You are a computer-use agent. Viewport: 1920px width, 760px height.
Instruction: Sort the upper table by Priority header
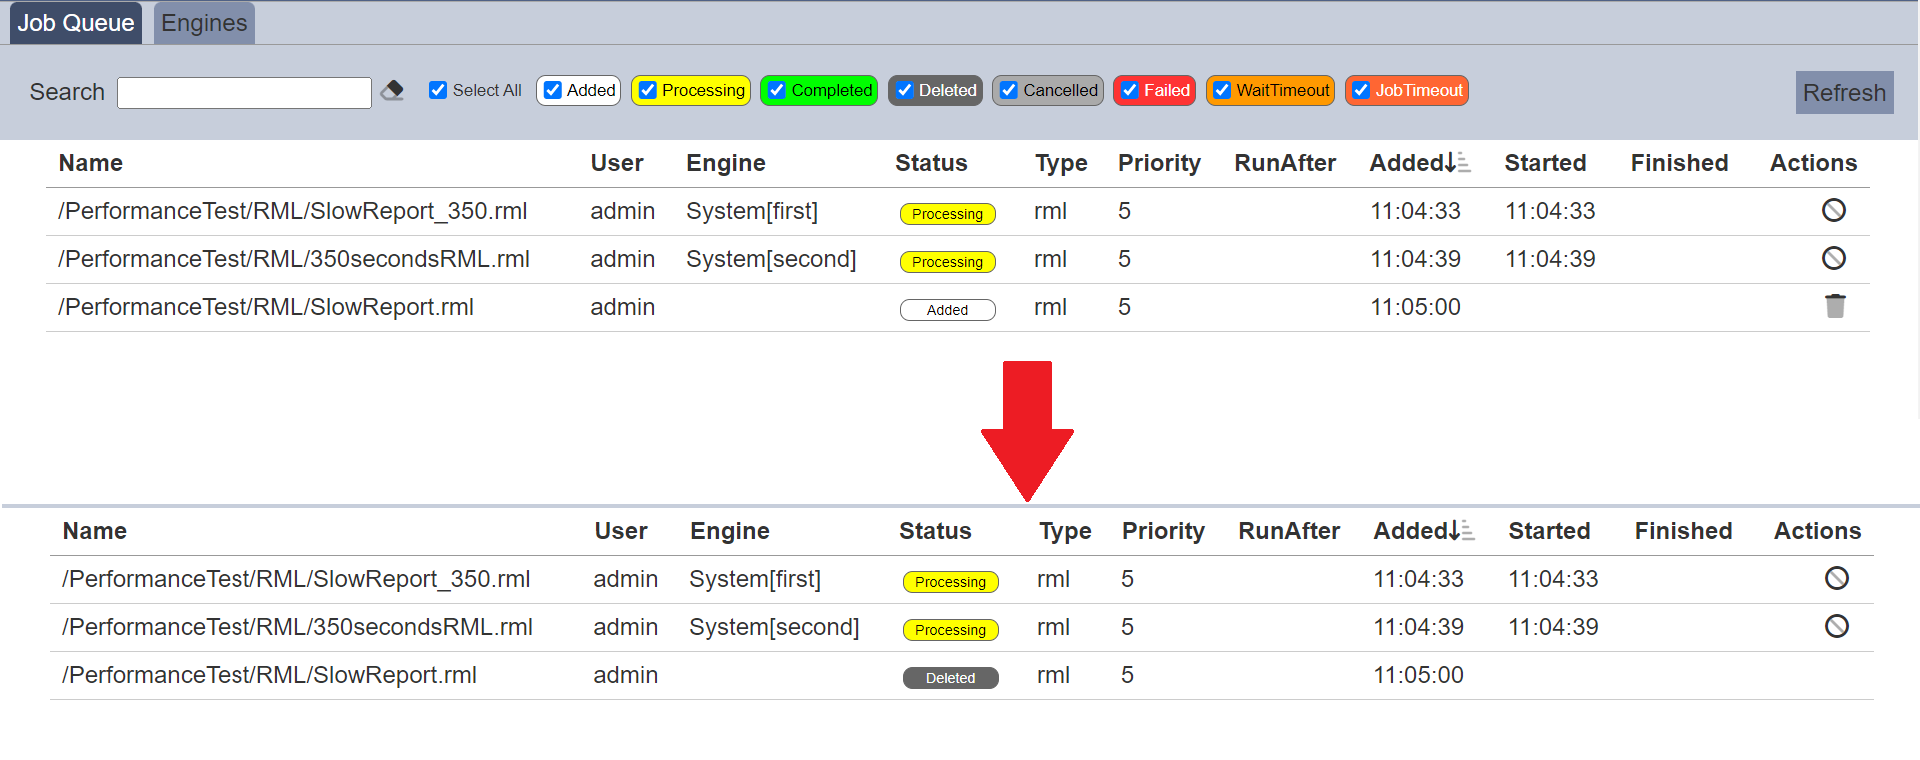[x=1159, y=163]
